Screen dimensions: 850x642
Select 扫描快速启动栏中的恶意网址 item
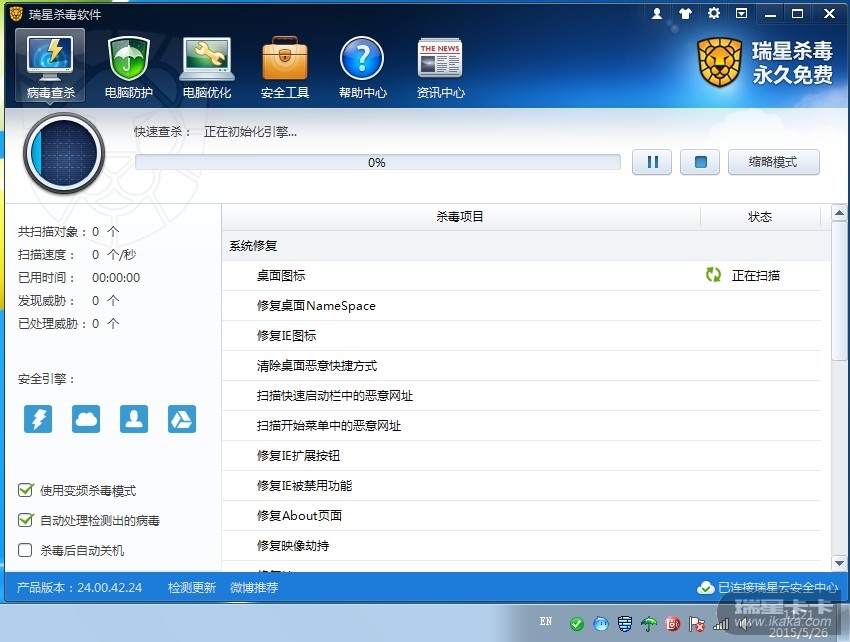point(521,396)
